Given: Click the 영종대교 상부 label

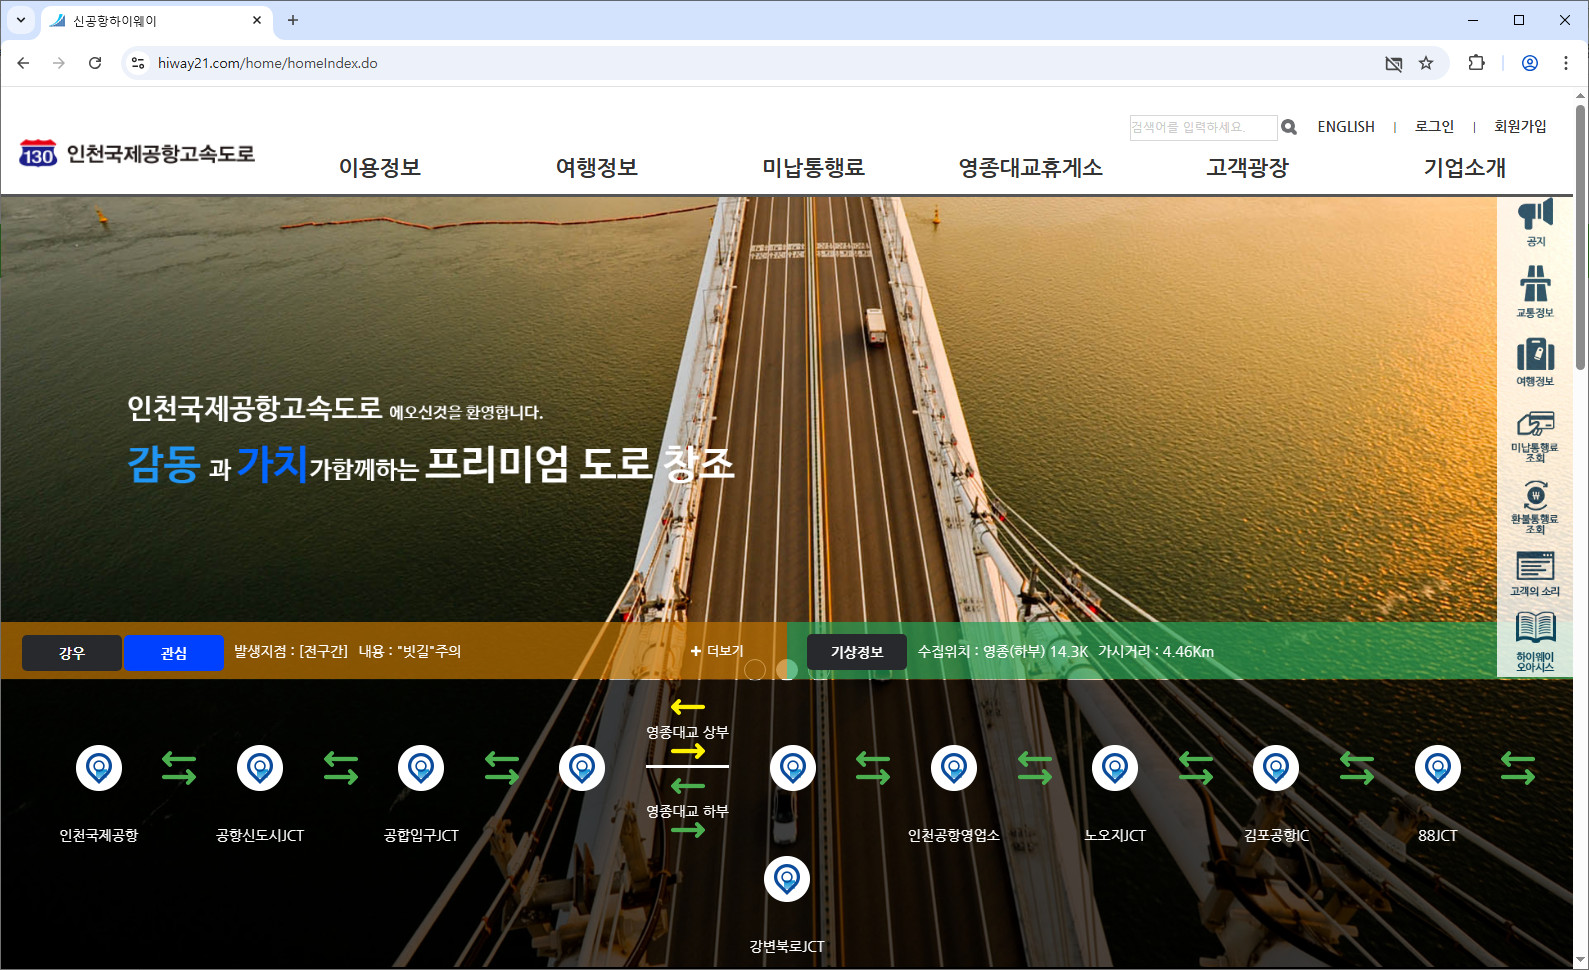Looking at the screenshot, I should pyautogui.click(x=687, y=732).
